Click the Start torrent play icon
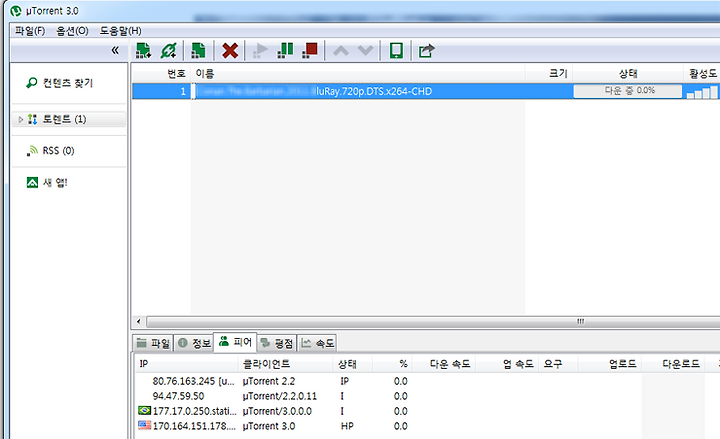Viewport: 720px width, 439px height. click(x=260, y=51)
